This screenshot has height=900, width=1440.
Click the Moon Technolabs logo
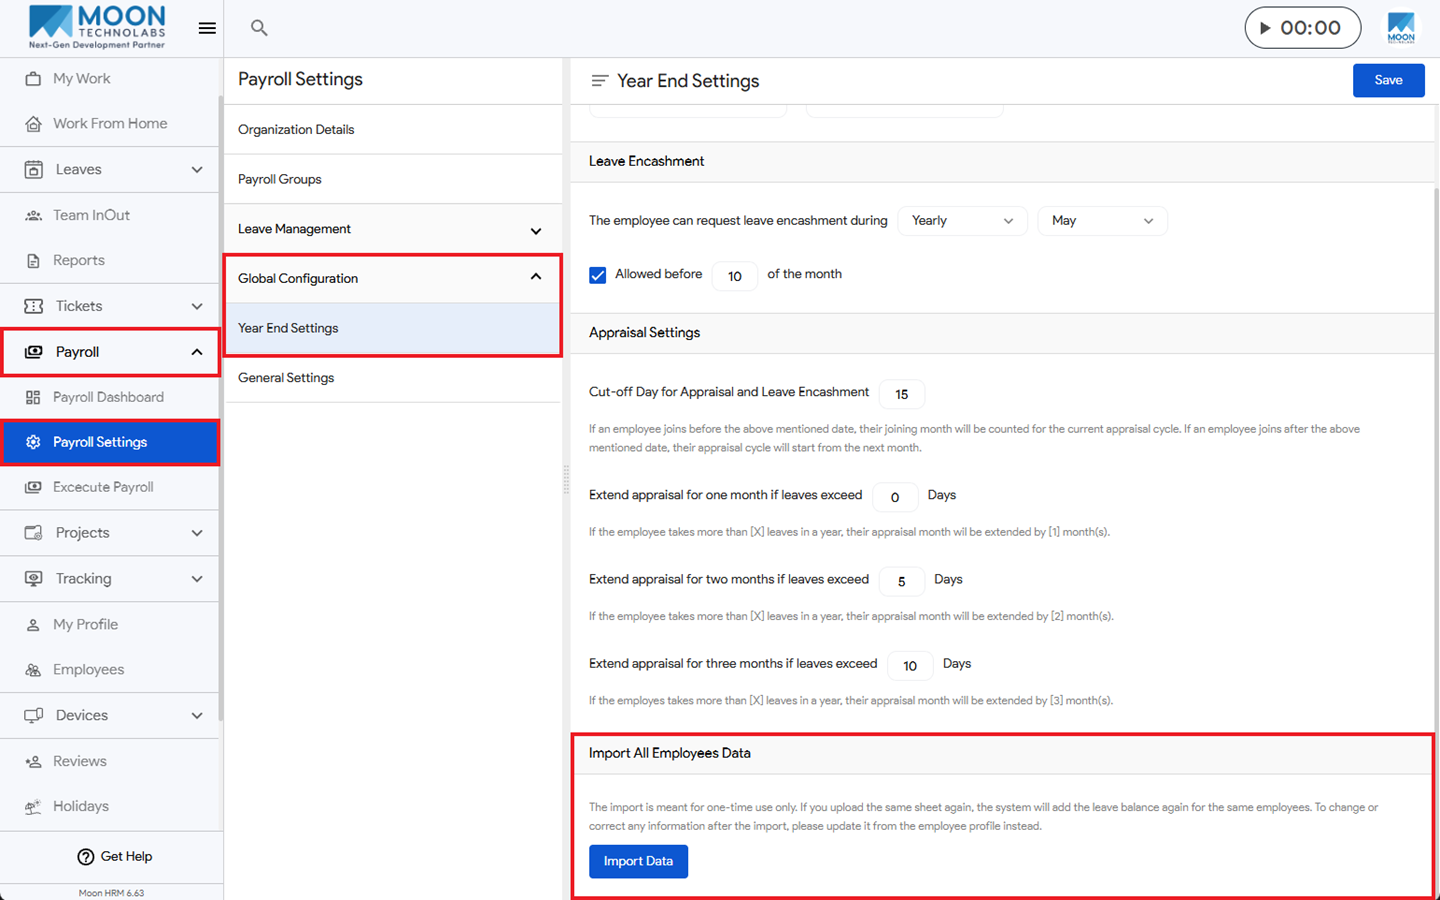[x=97, y=27]
